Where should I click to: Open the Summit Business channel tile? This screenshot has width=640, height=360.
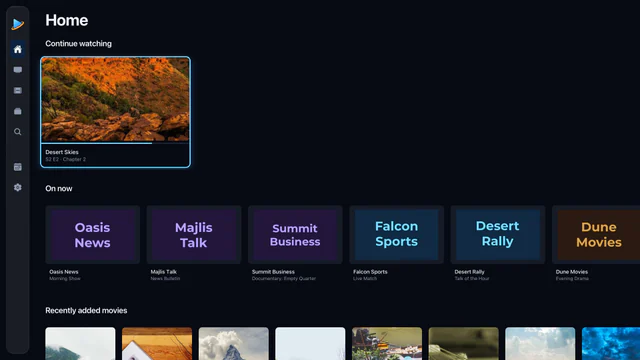(295, 235)
